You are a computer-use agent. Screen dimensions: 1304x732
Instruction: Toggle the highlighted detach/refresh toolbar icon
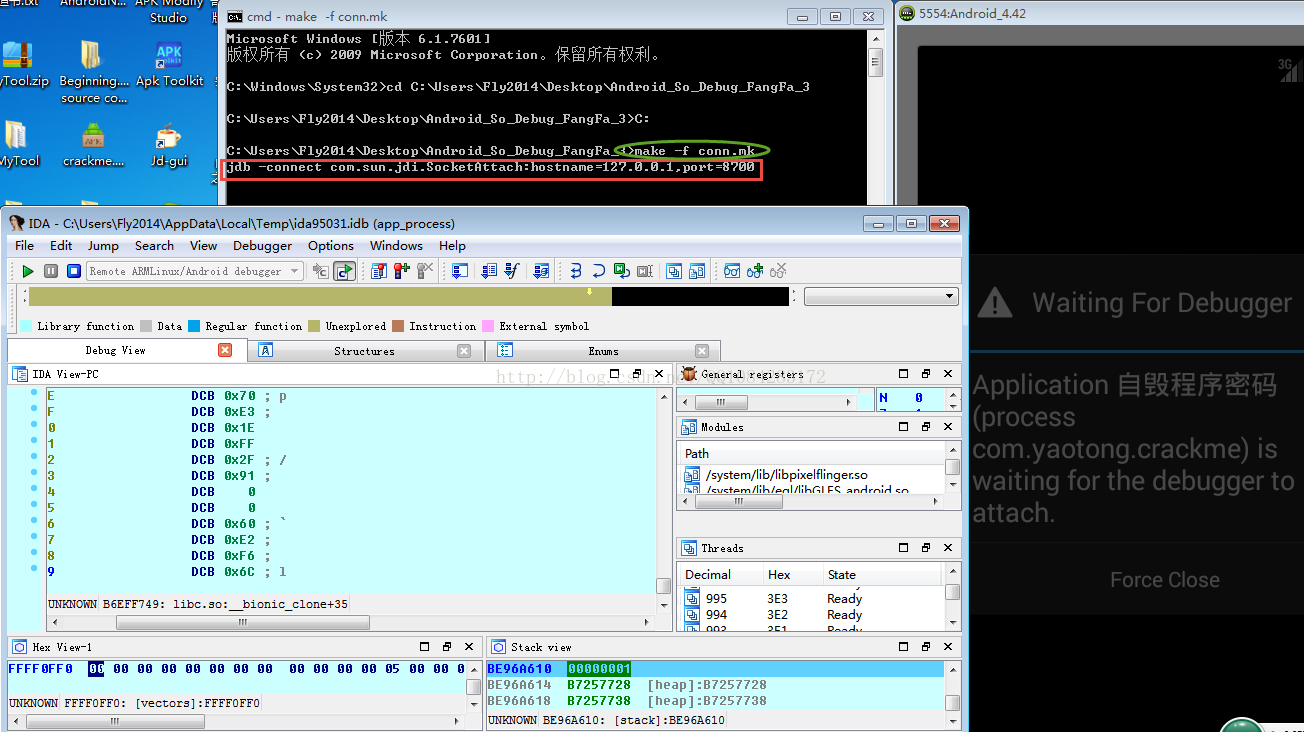point(344,271)
